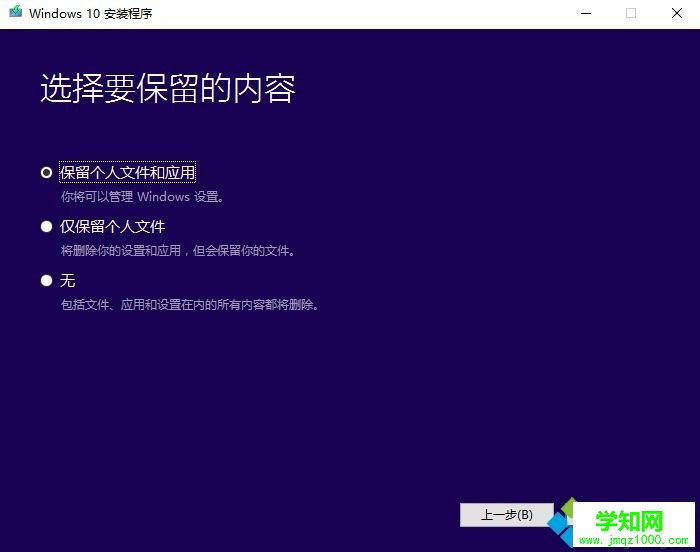The width and height of the screenshot is (700, 552).
Task: Go back with 上一步(B) button
Action: (x=507, y=515)
